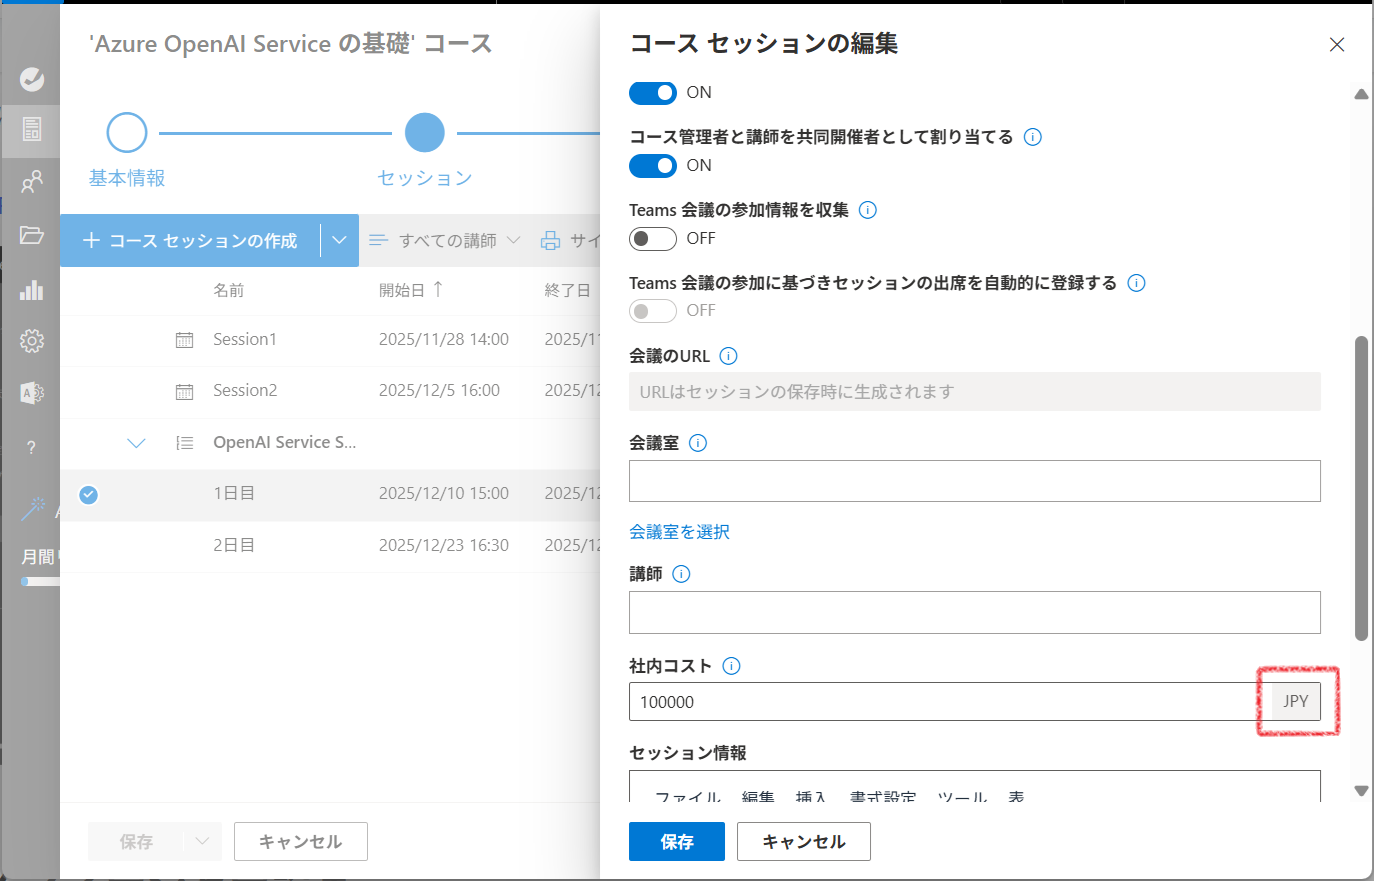Click the 名前 column header
1374x881 pixels.
pos(229,290)
